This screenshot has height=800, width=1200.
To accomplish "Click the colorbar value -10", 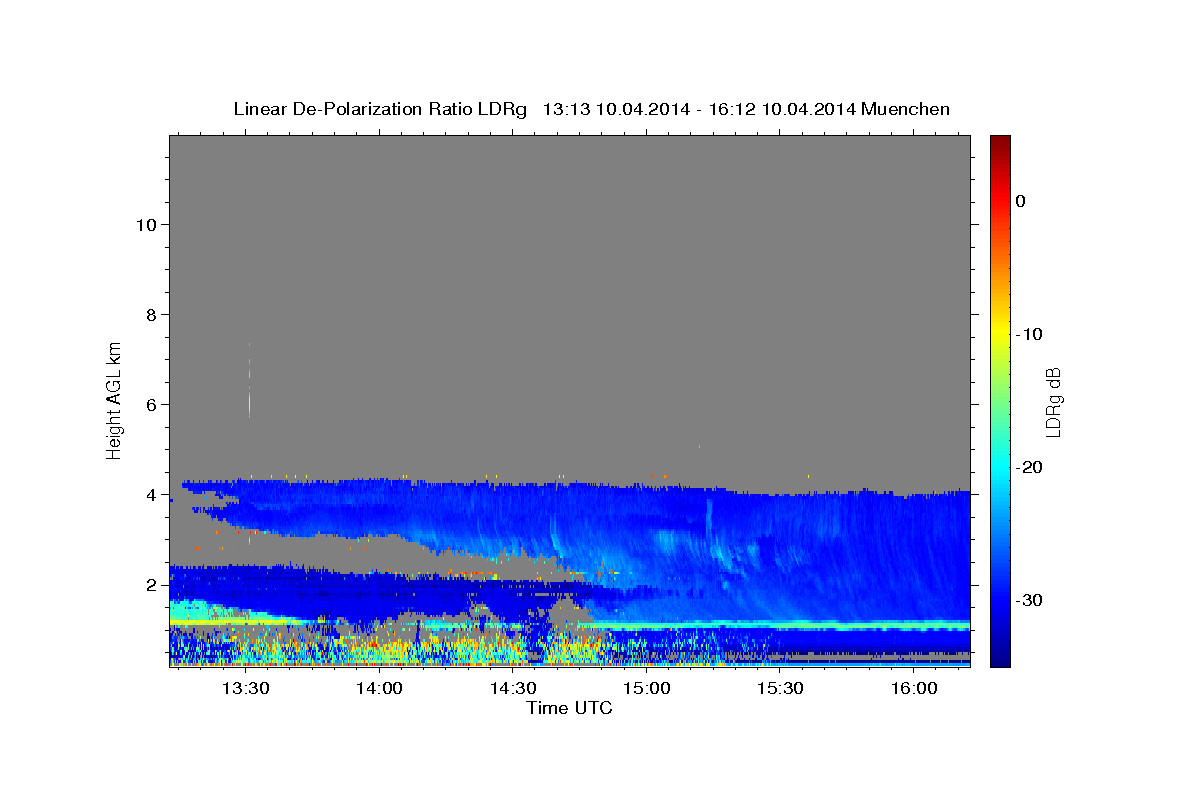I will click(1029, 334).
